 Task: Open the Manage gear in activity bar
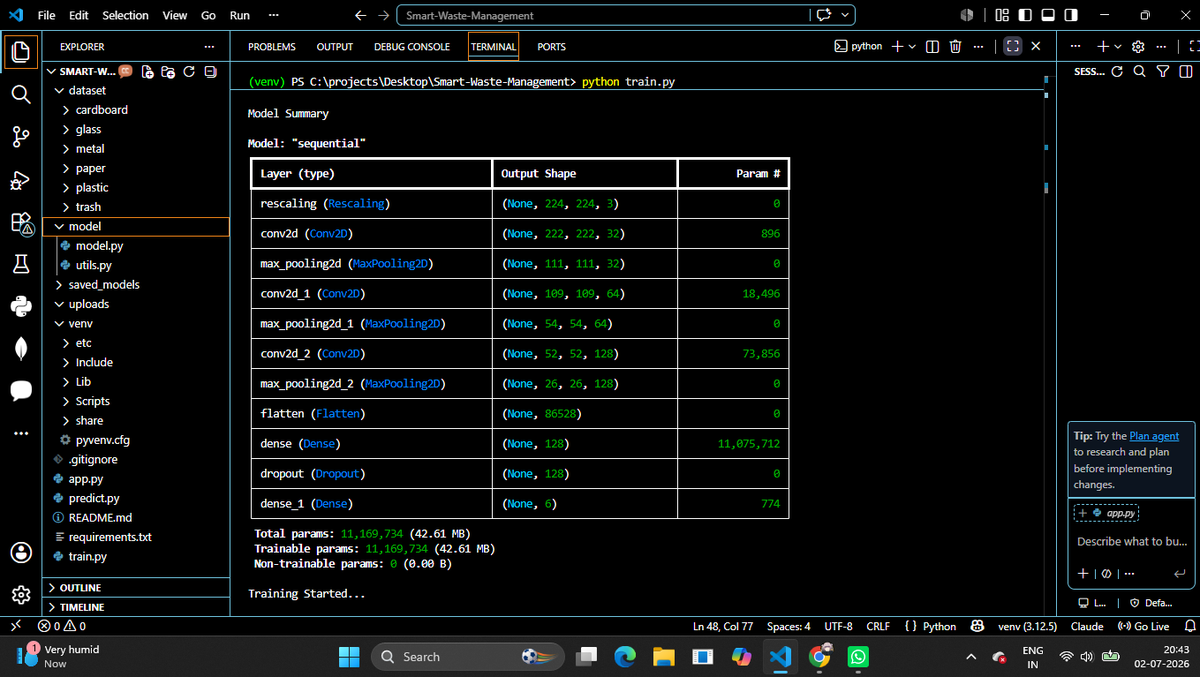21,595
